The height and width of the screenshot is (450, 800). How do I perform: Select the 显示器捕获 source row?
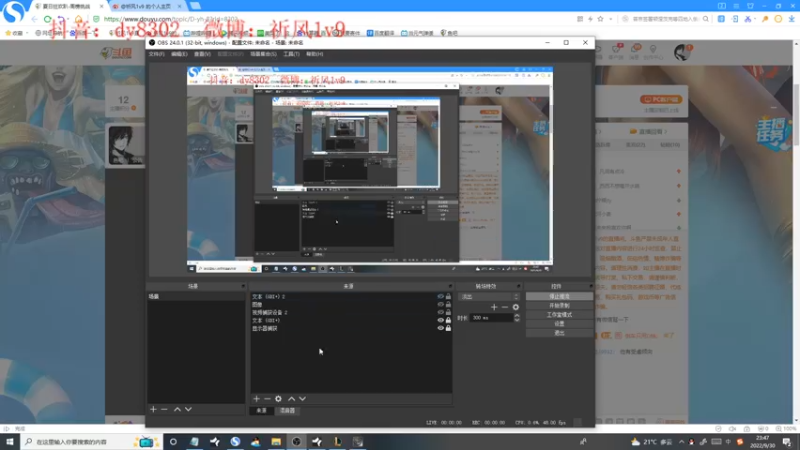point(351,329)
